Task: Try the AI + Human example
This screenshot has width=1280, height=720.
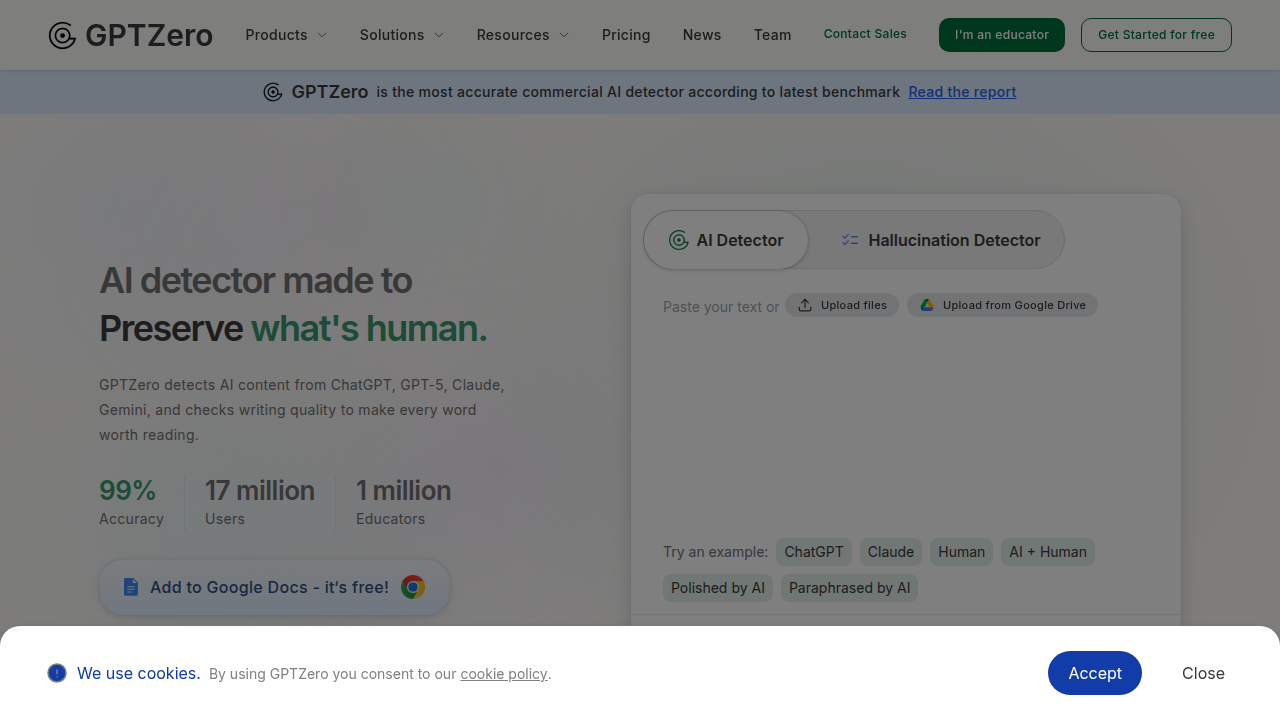Action: click(x=1048, y=552)
